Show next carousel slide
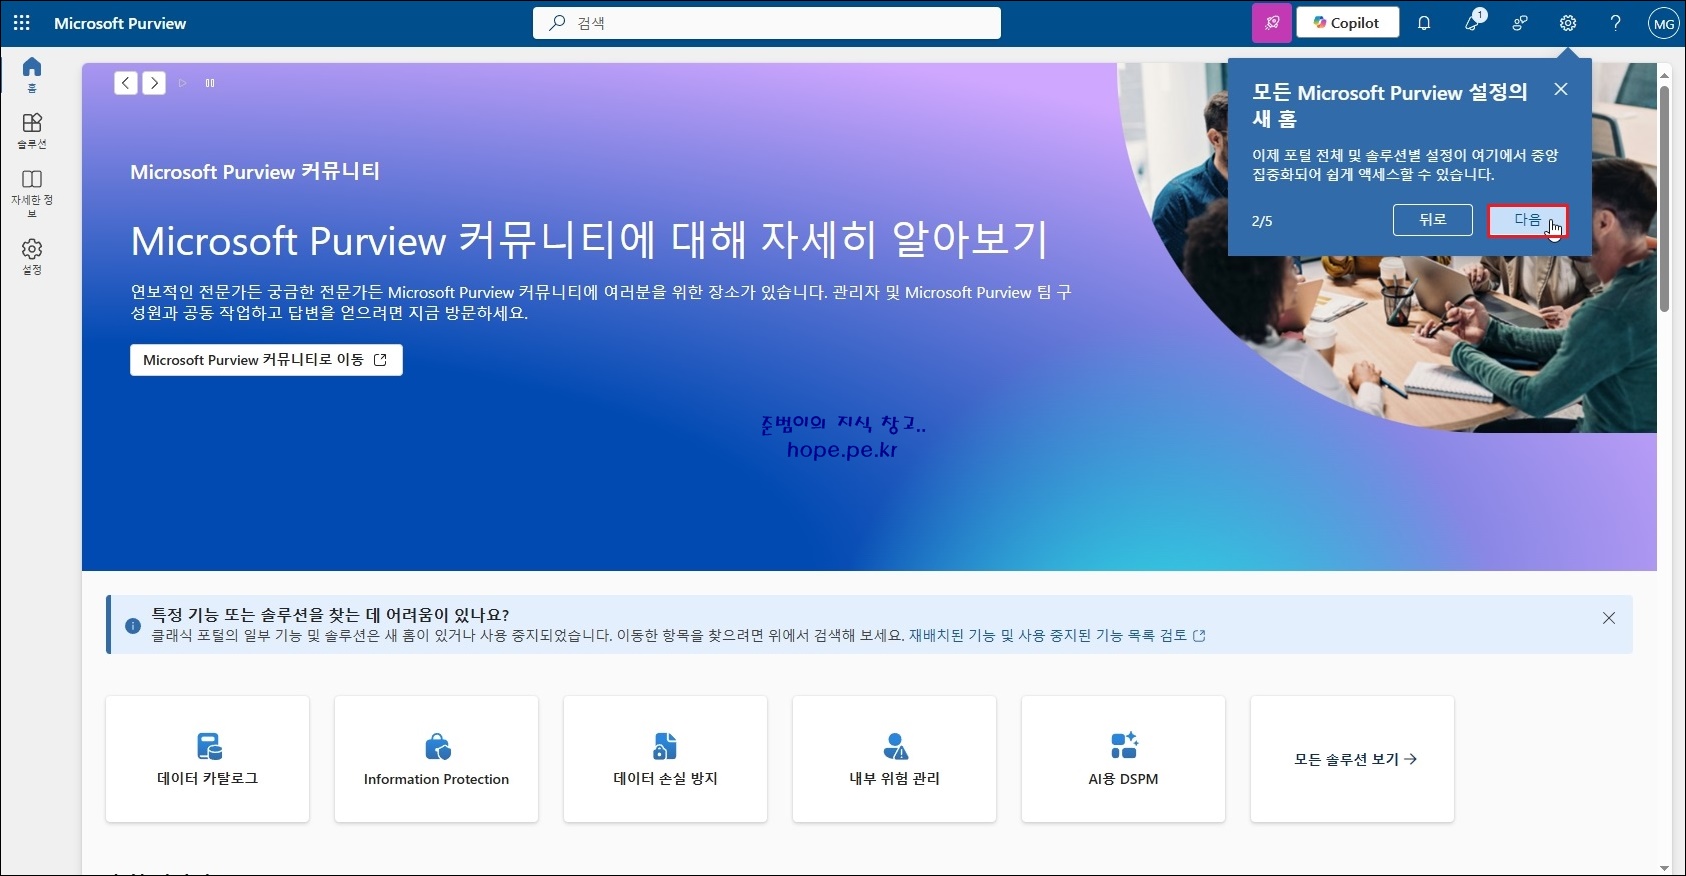The image size is (1686, 876). click(x=154, y=83)
